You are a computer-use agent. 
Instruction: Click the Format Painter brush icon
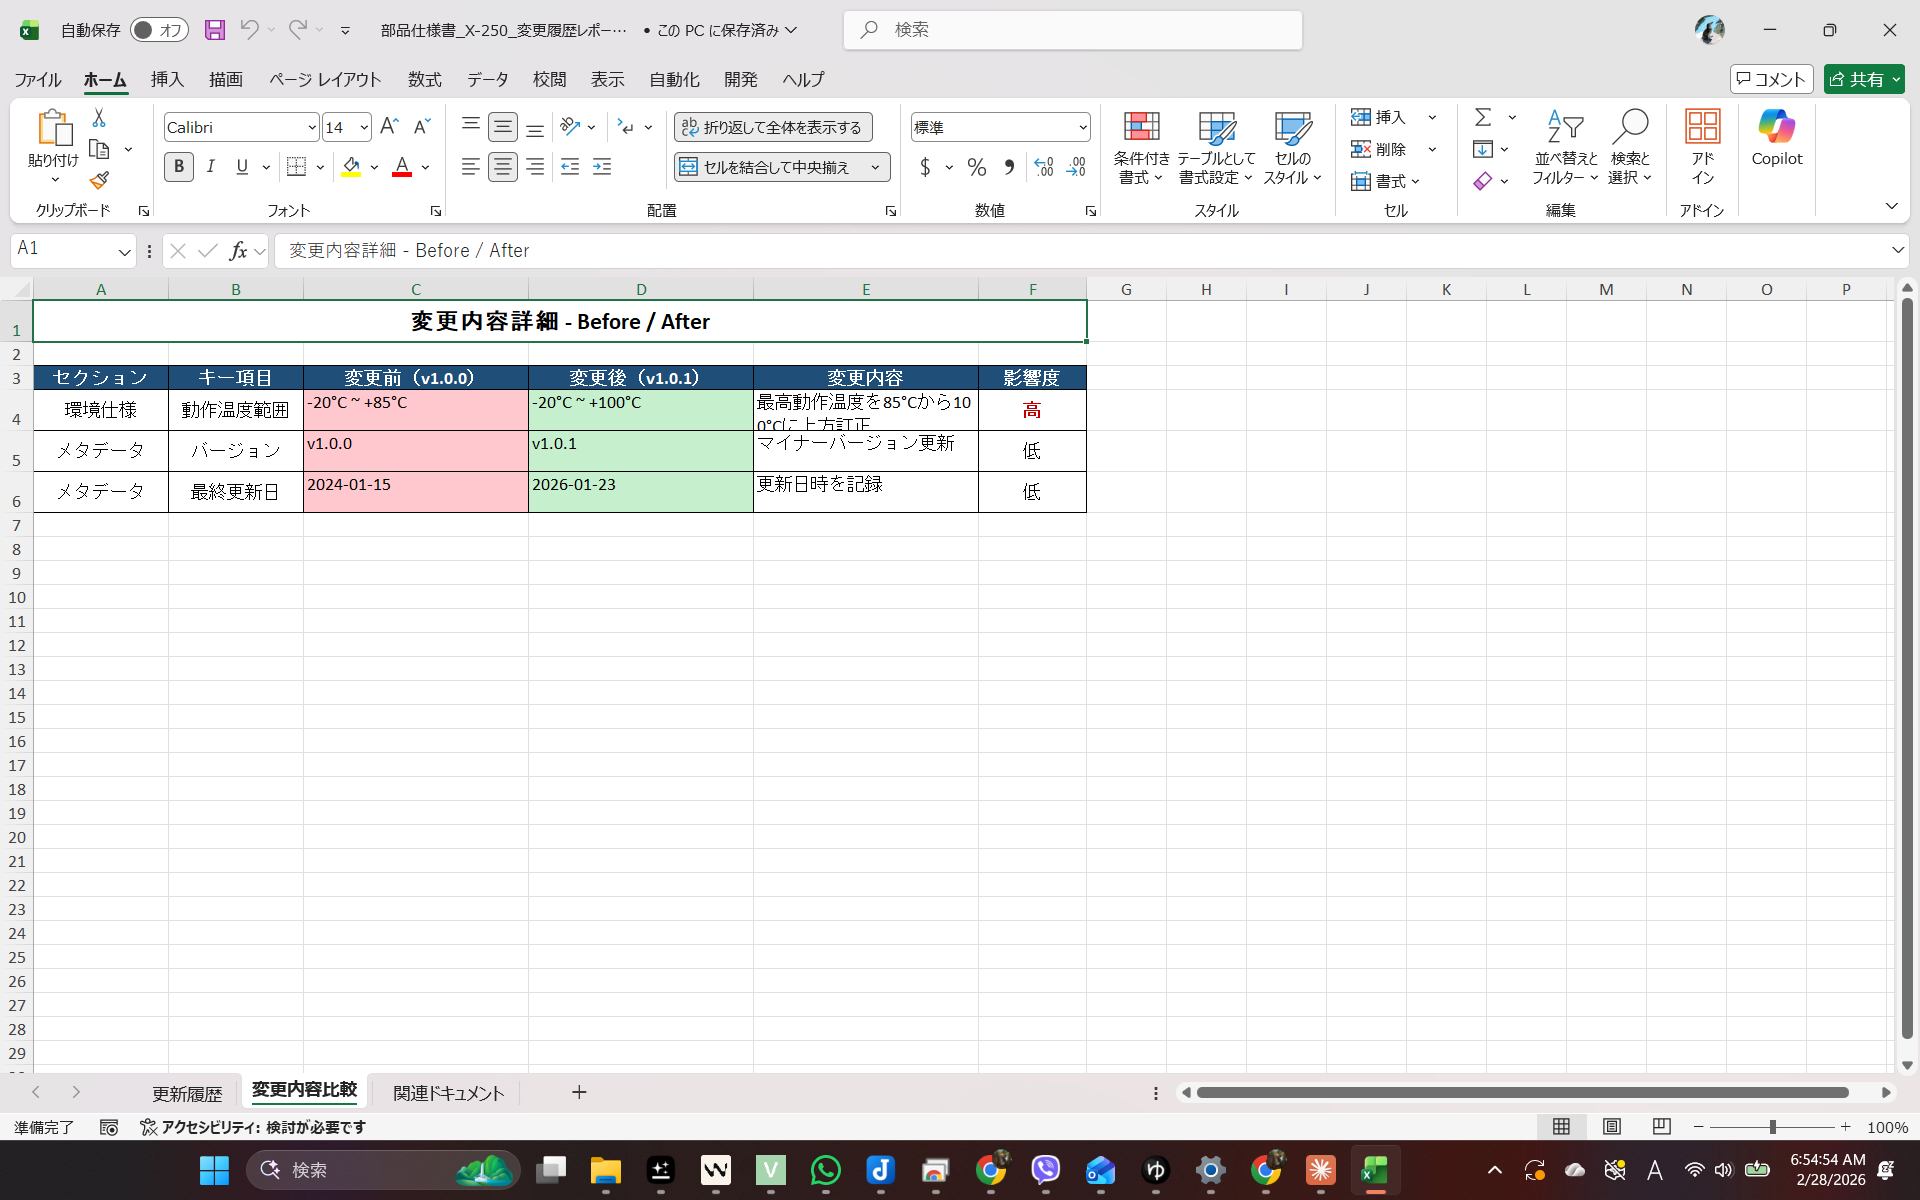99,181
